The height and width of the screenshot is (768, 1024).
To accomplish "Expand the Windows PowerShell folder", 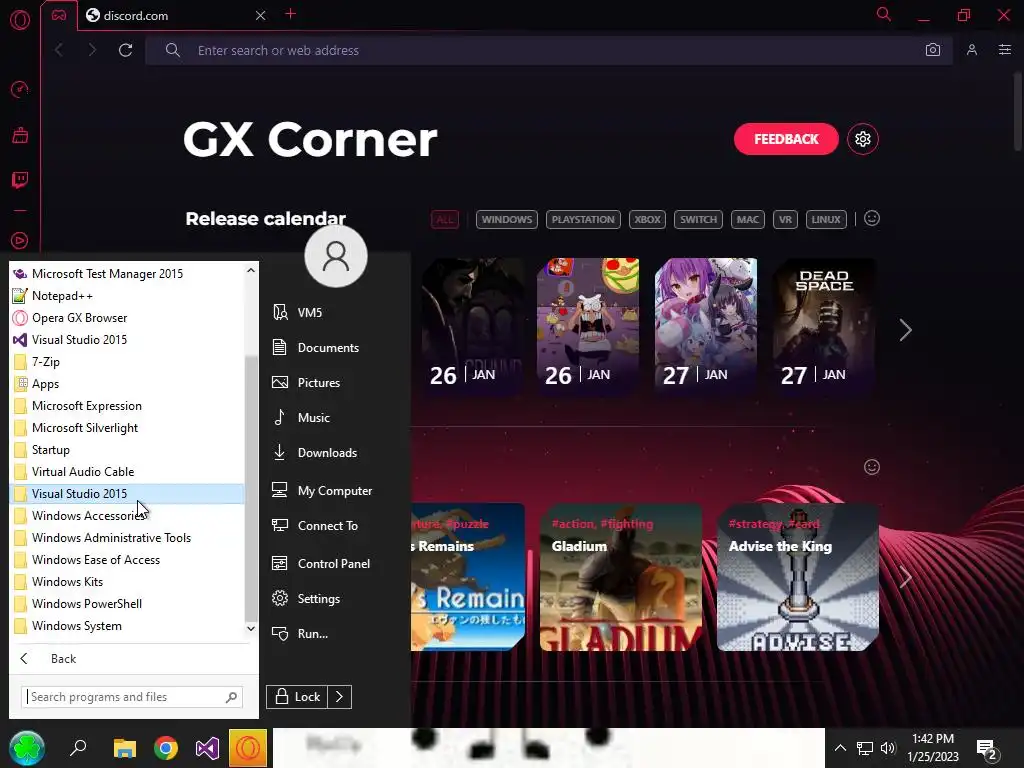I will (127, 603).
